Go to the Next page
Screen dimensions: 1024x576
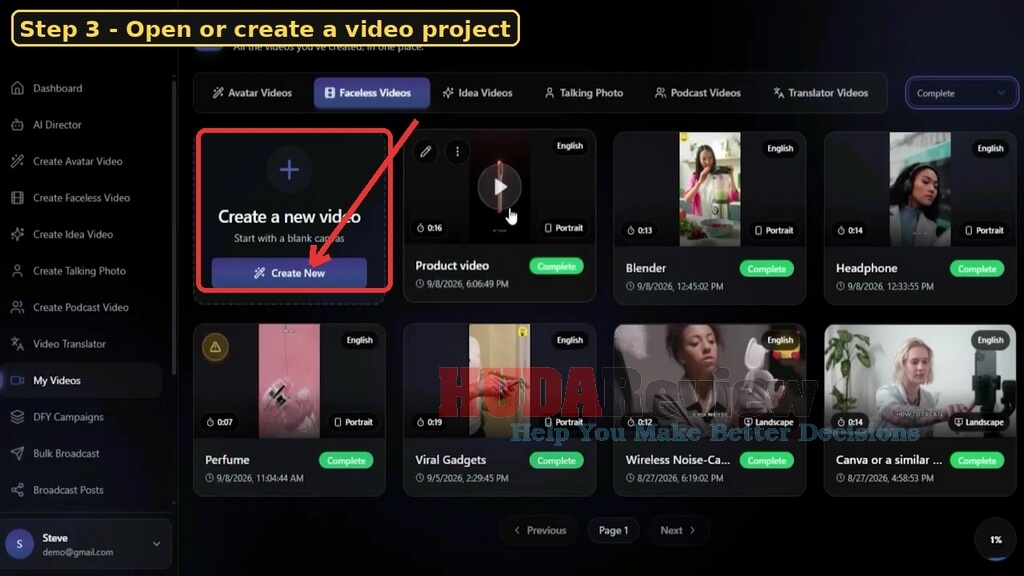(677, 530)
